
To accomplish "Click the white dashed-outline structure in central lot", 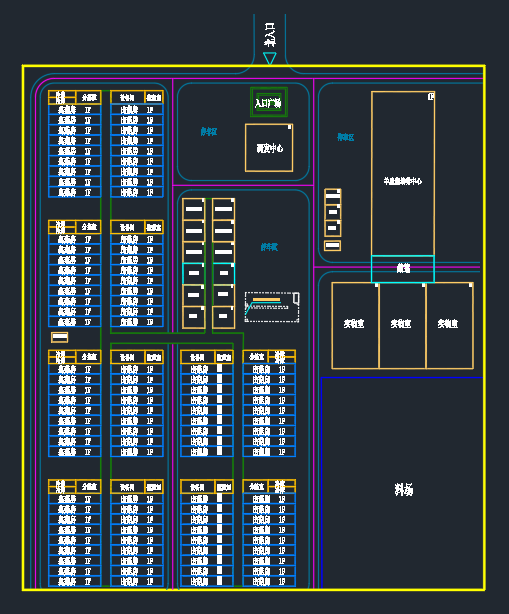I will (272, 307).
